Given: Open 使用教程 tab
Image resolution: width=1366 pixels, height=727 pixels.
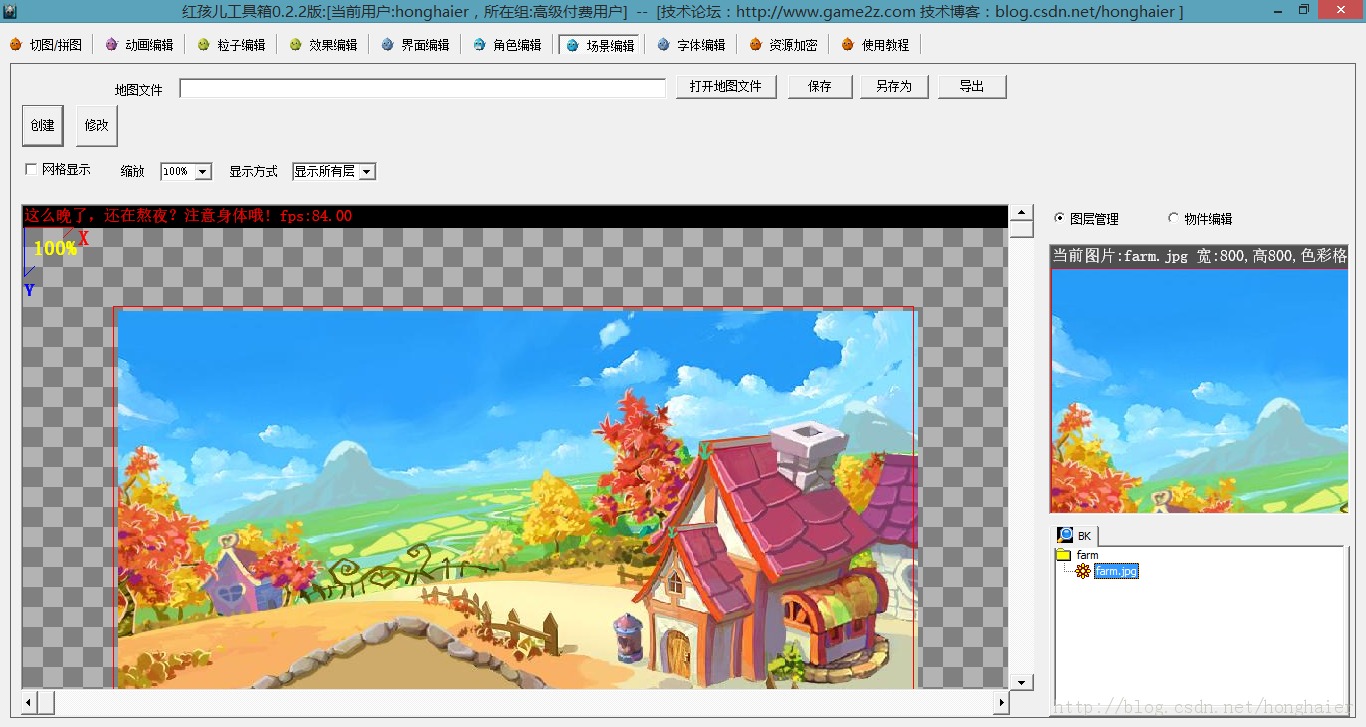Looking at the screenshot, I should click(x=876, y=45).
